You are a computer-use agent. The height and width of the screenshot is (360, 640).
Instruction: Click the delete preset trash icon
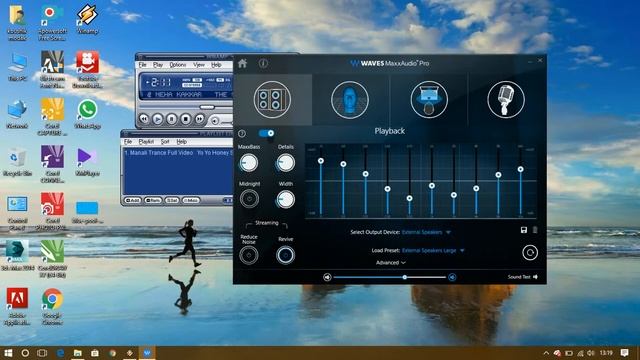[x=535, y=230]
